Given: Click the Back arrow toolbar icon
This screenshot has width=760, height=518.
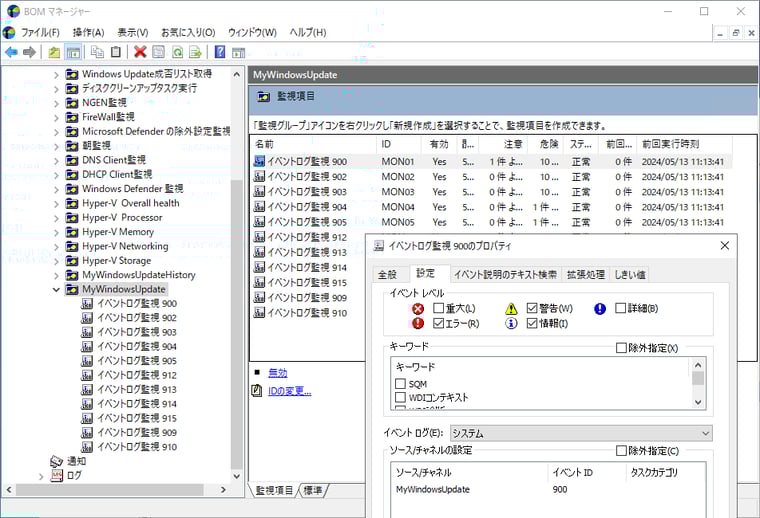Looking at the screenshot, I should tap(12, 52).
